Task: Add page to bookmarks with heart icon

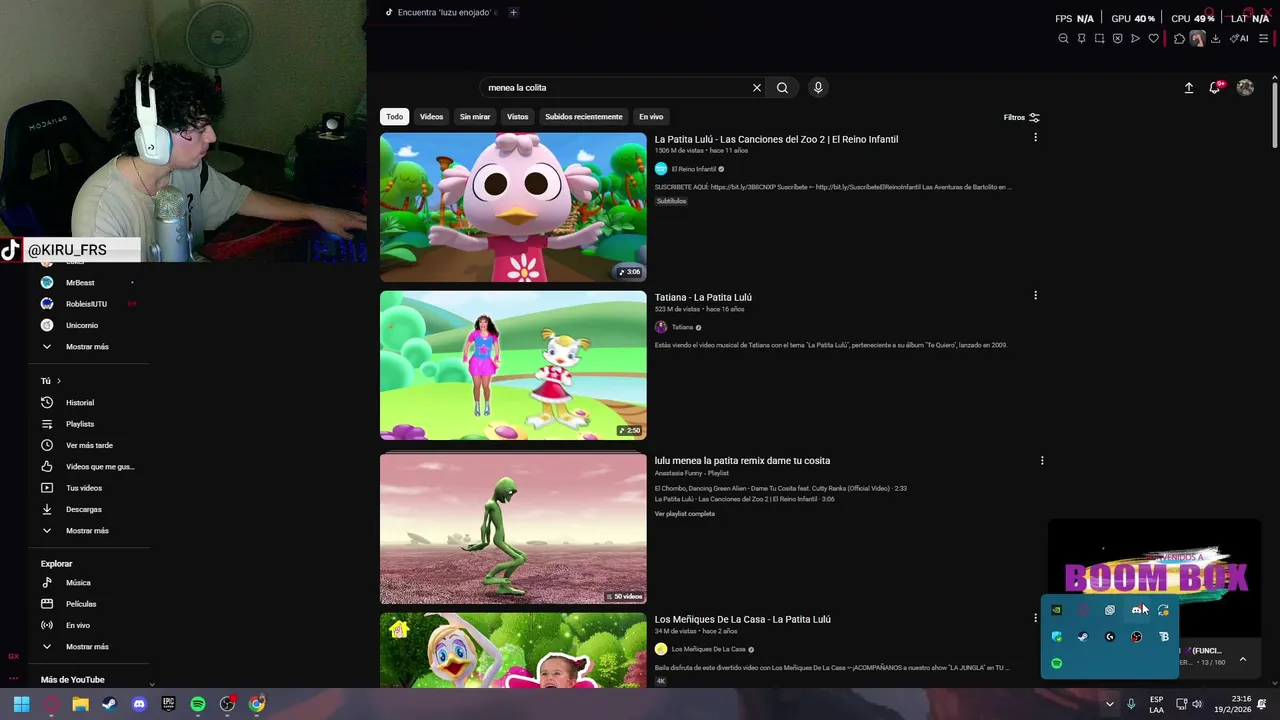Action: point(1153,39)
